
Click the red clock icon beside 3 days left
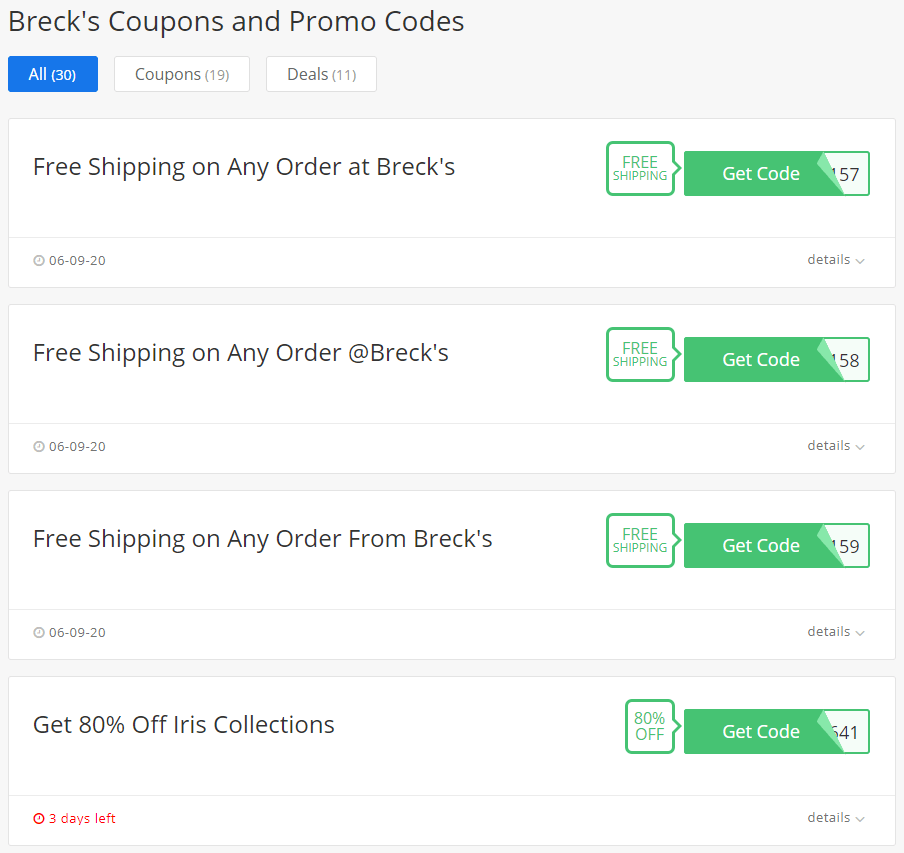pos(39,818)
